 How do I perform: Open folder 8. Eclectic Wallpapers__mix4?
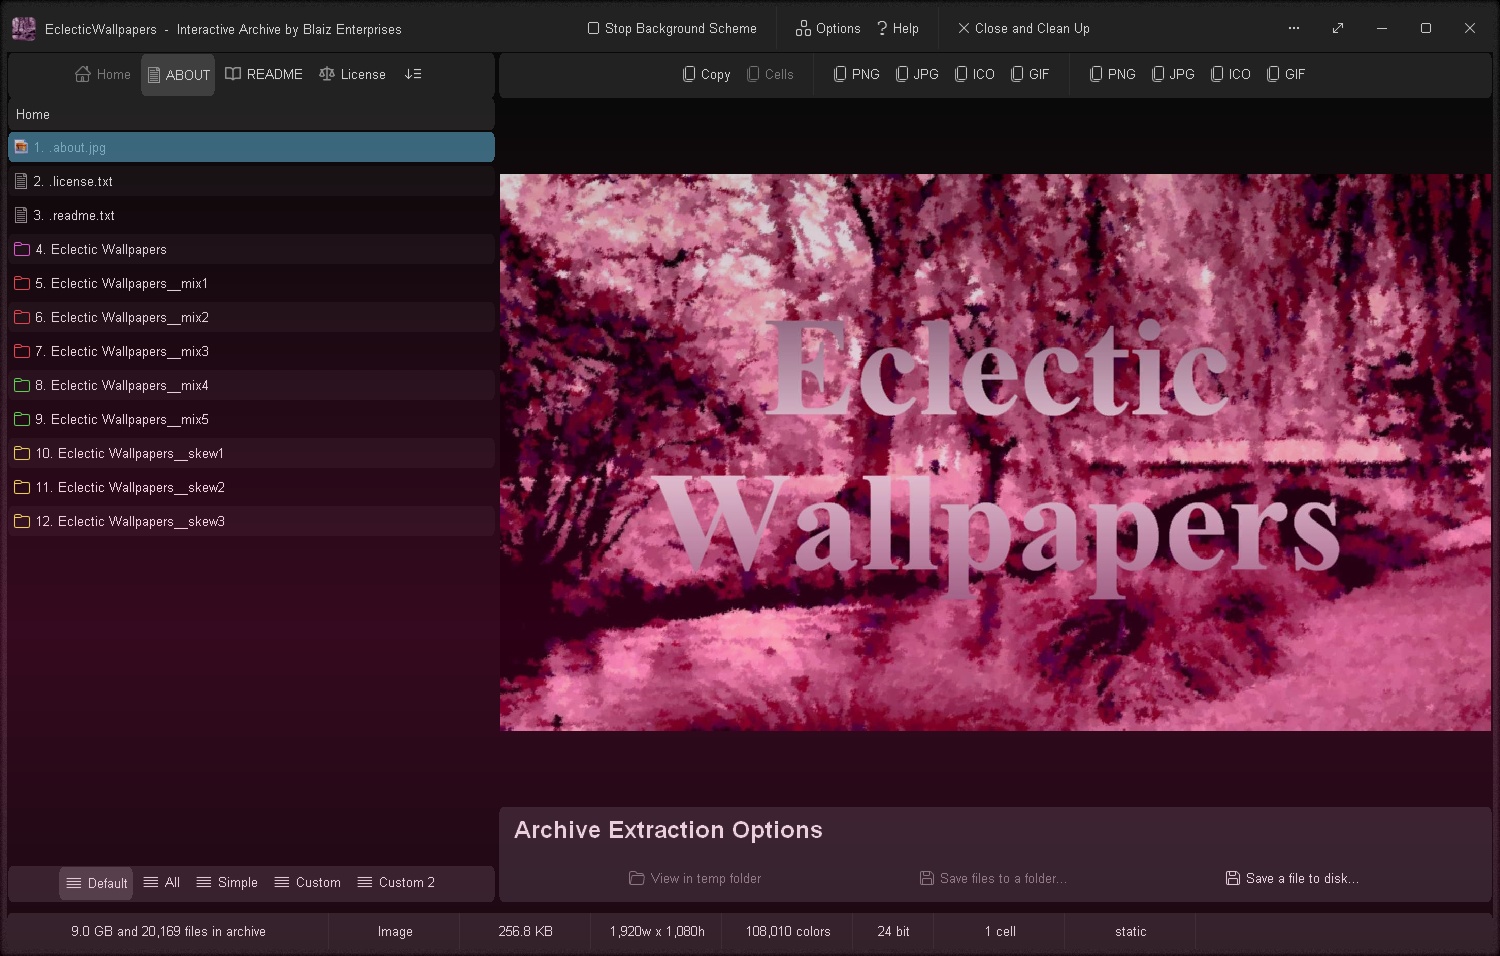click(251, 385)
